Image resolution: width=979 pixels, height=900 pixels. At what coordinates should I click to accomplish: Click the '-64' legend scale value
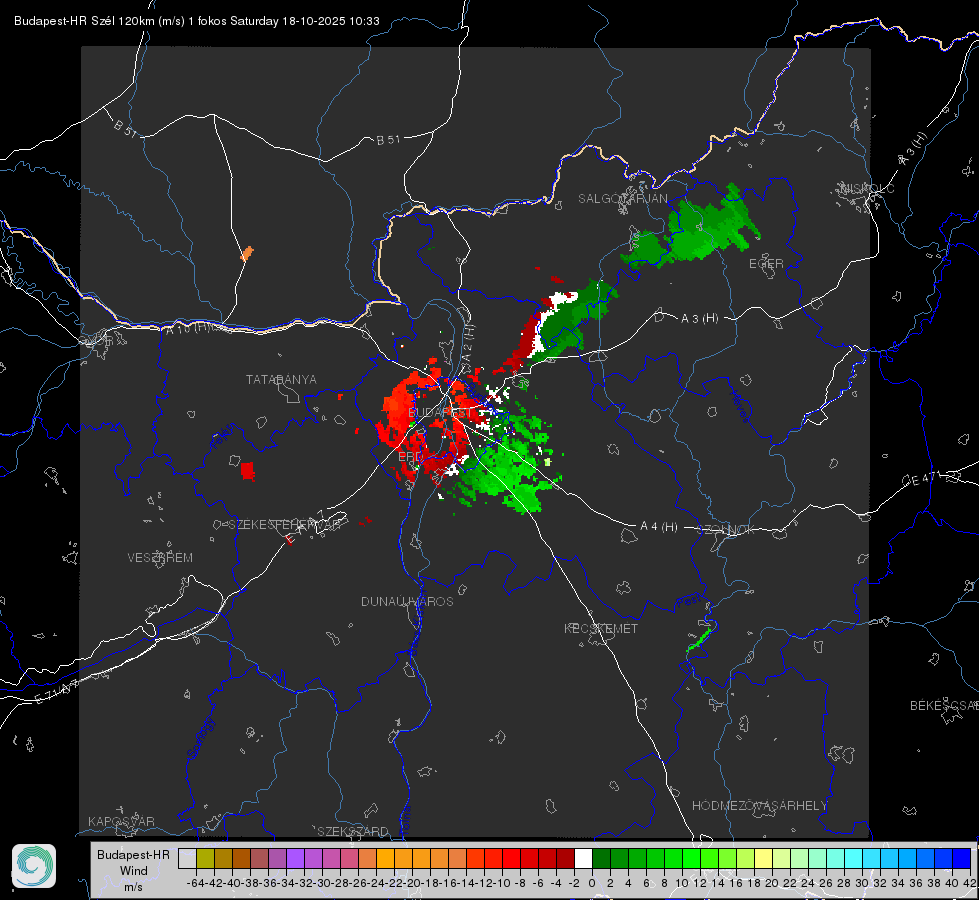(195, 883)
